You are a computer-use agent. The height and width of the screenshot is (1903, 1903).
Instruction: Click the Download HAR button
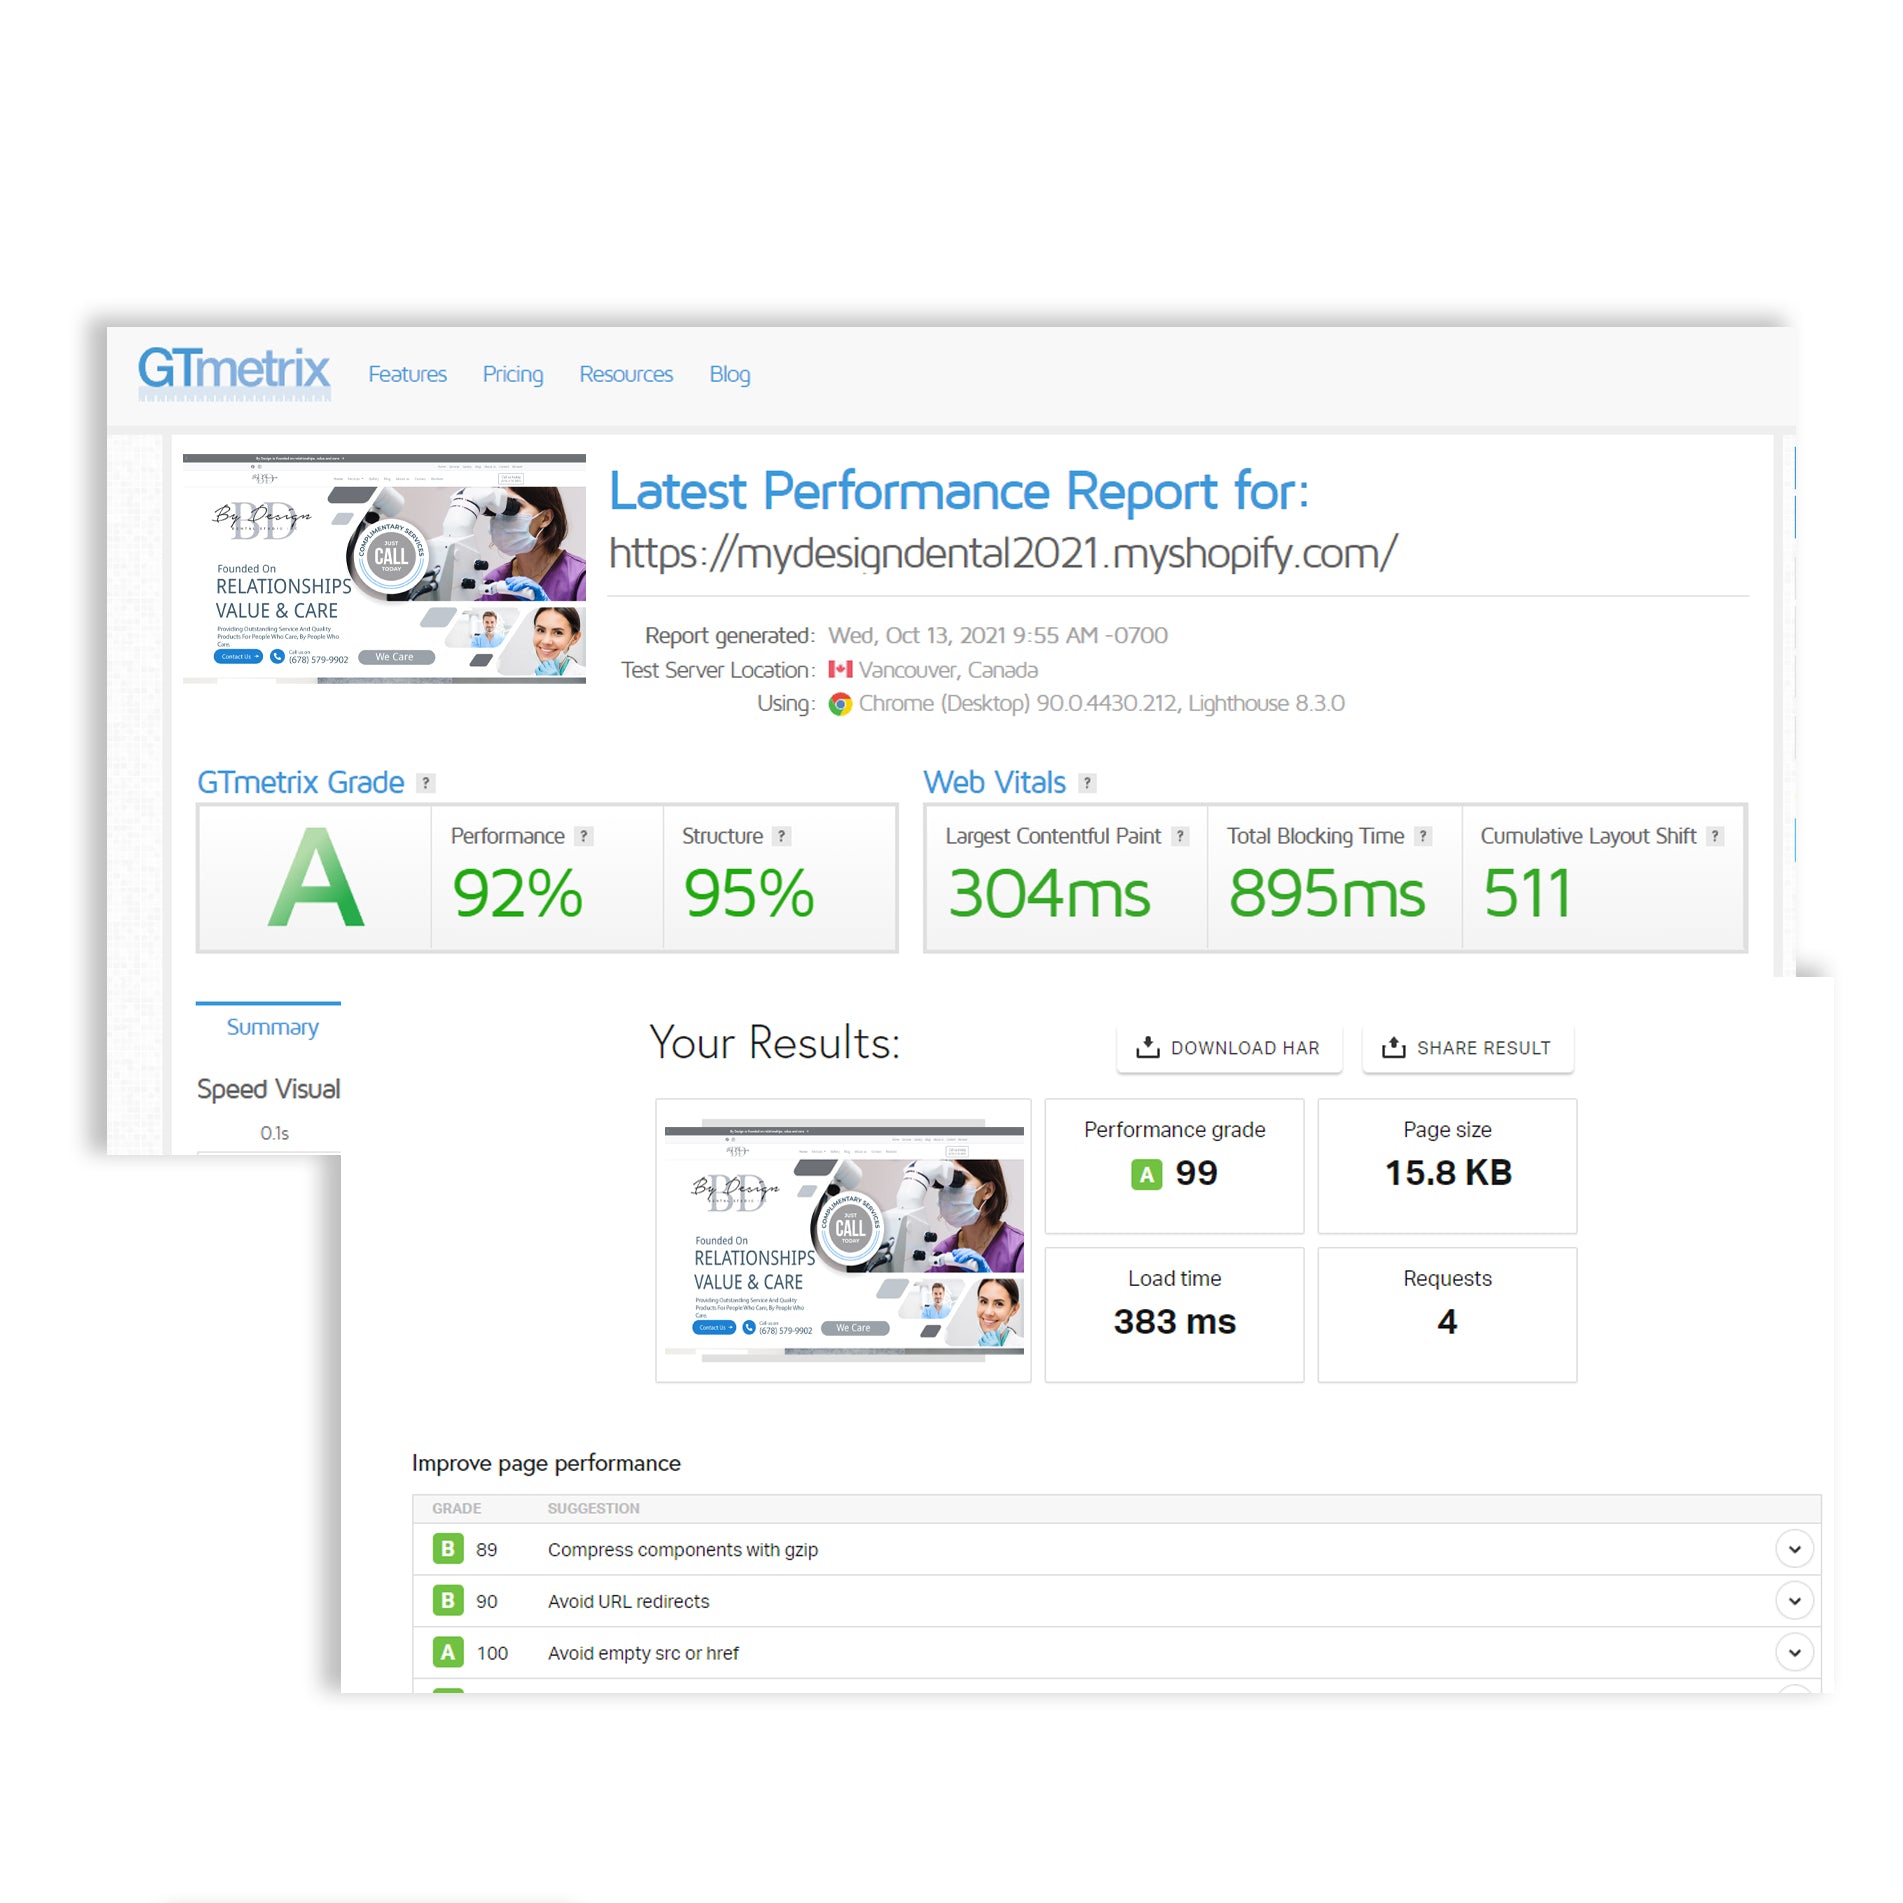point(1229,1048)
